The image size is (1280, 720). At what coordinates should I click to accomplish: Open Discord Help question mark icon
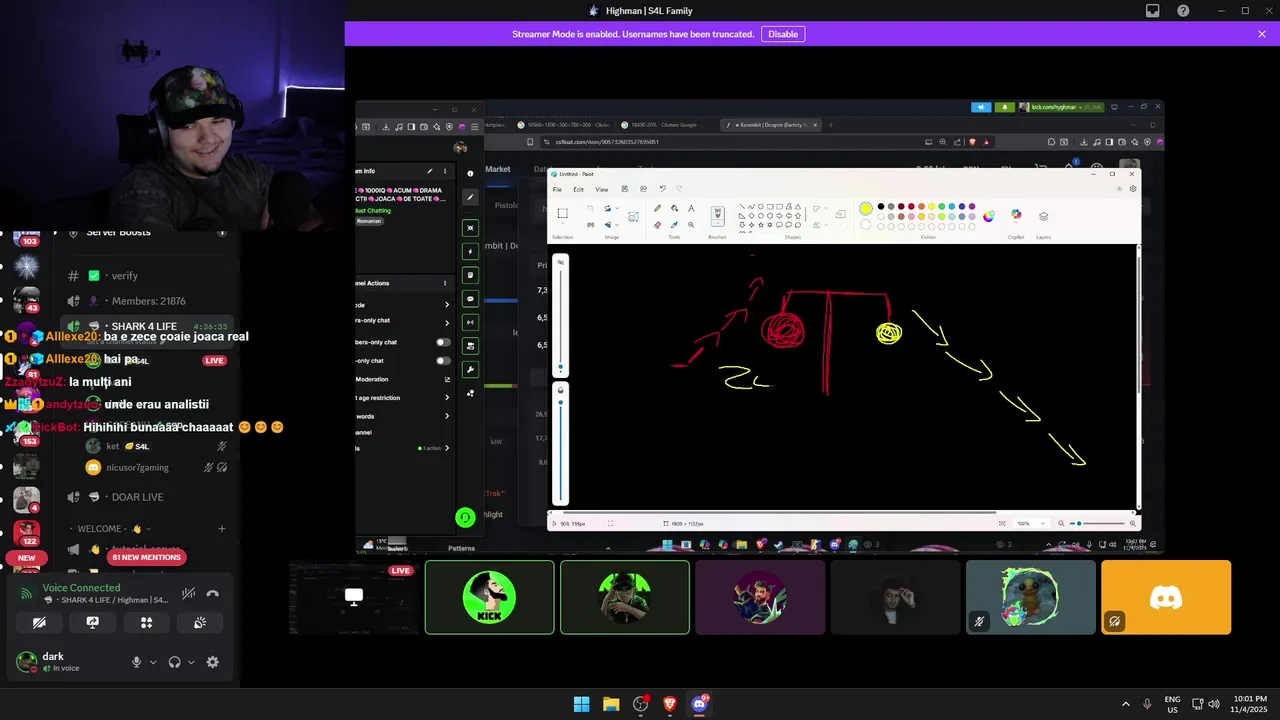pyautogui.click(x=1183, y=11)
